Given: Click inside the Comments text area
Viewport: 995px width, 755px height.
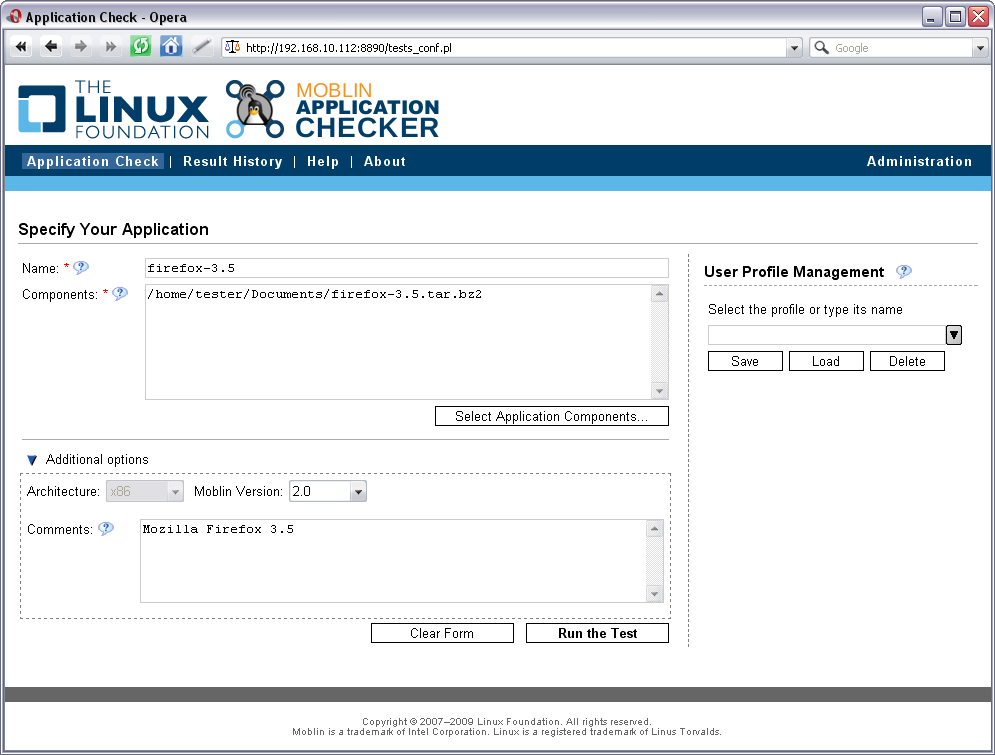Looking at the screenshot, I should [393, 561].
